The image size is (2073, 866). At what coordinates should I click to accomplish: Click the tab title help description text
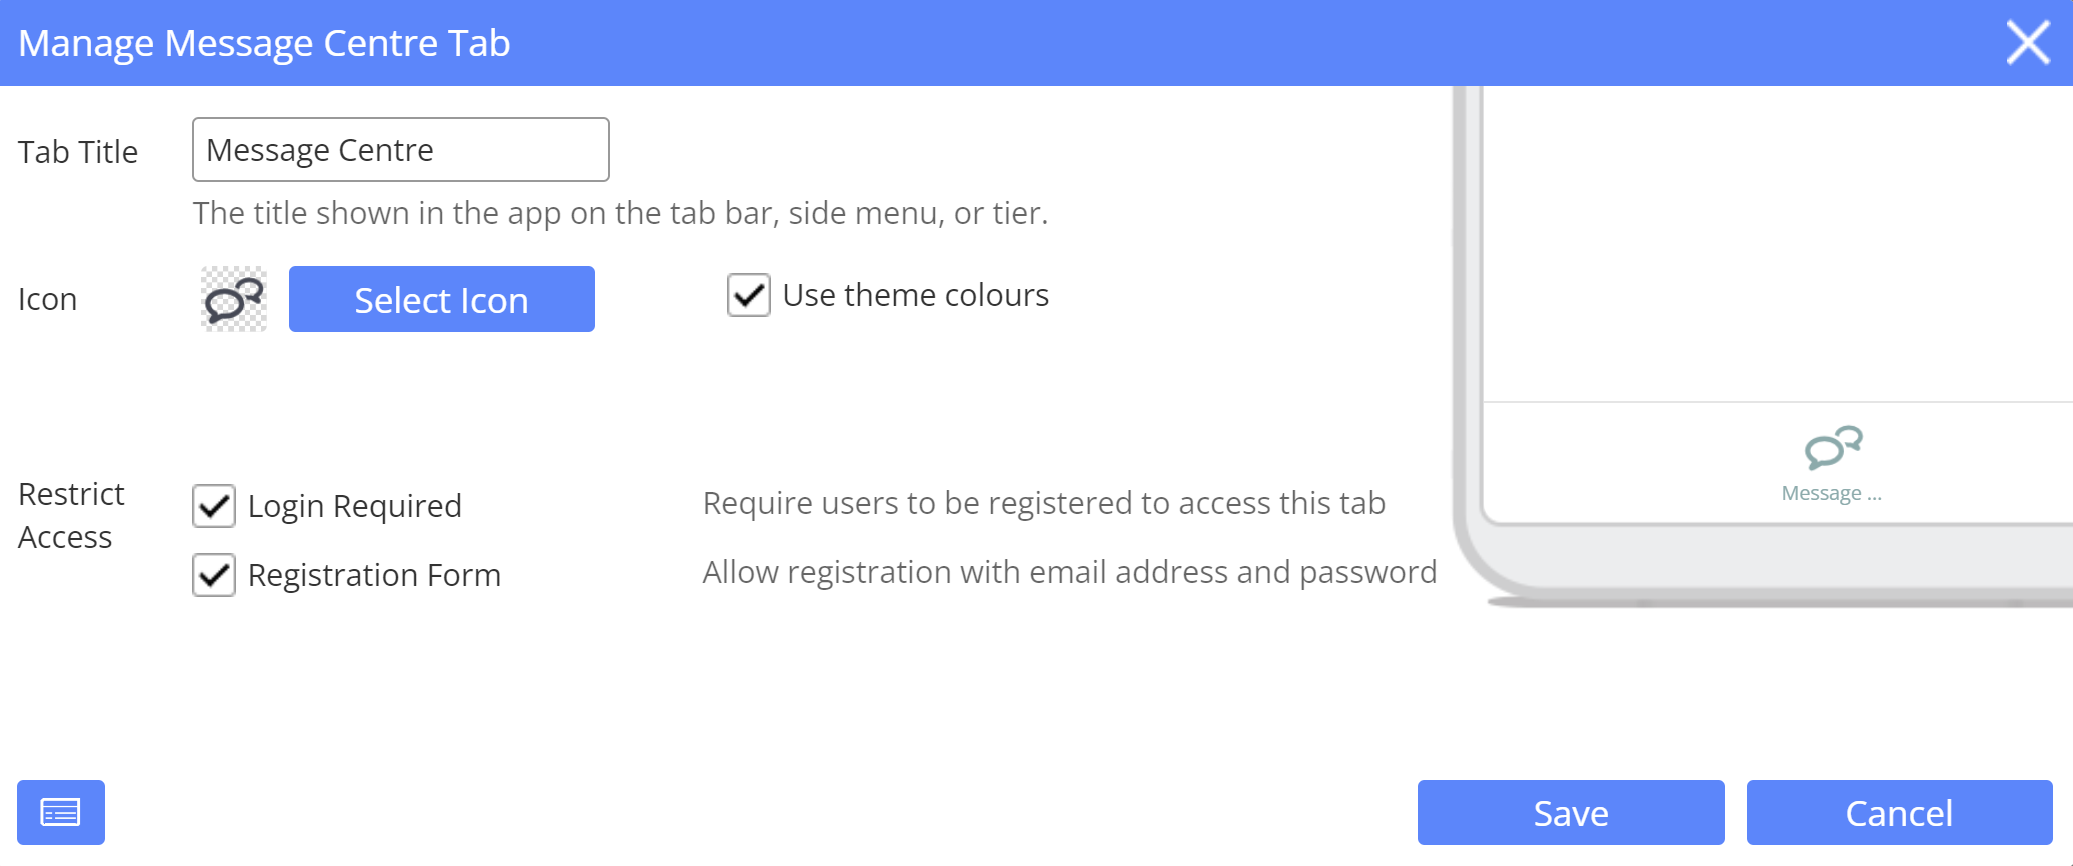click(620, 213)
